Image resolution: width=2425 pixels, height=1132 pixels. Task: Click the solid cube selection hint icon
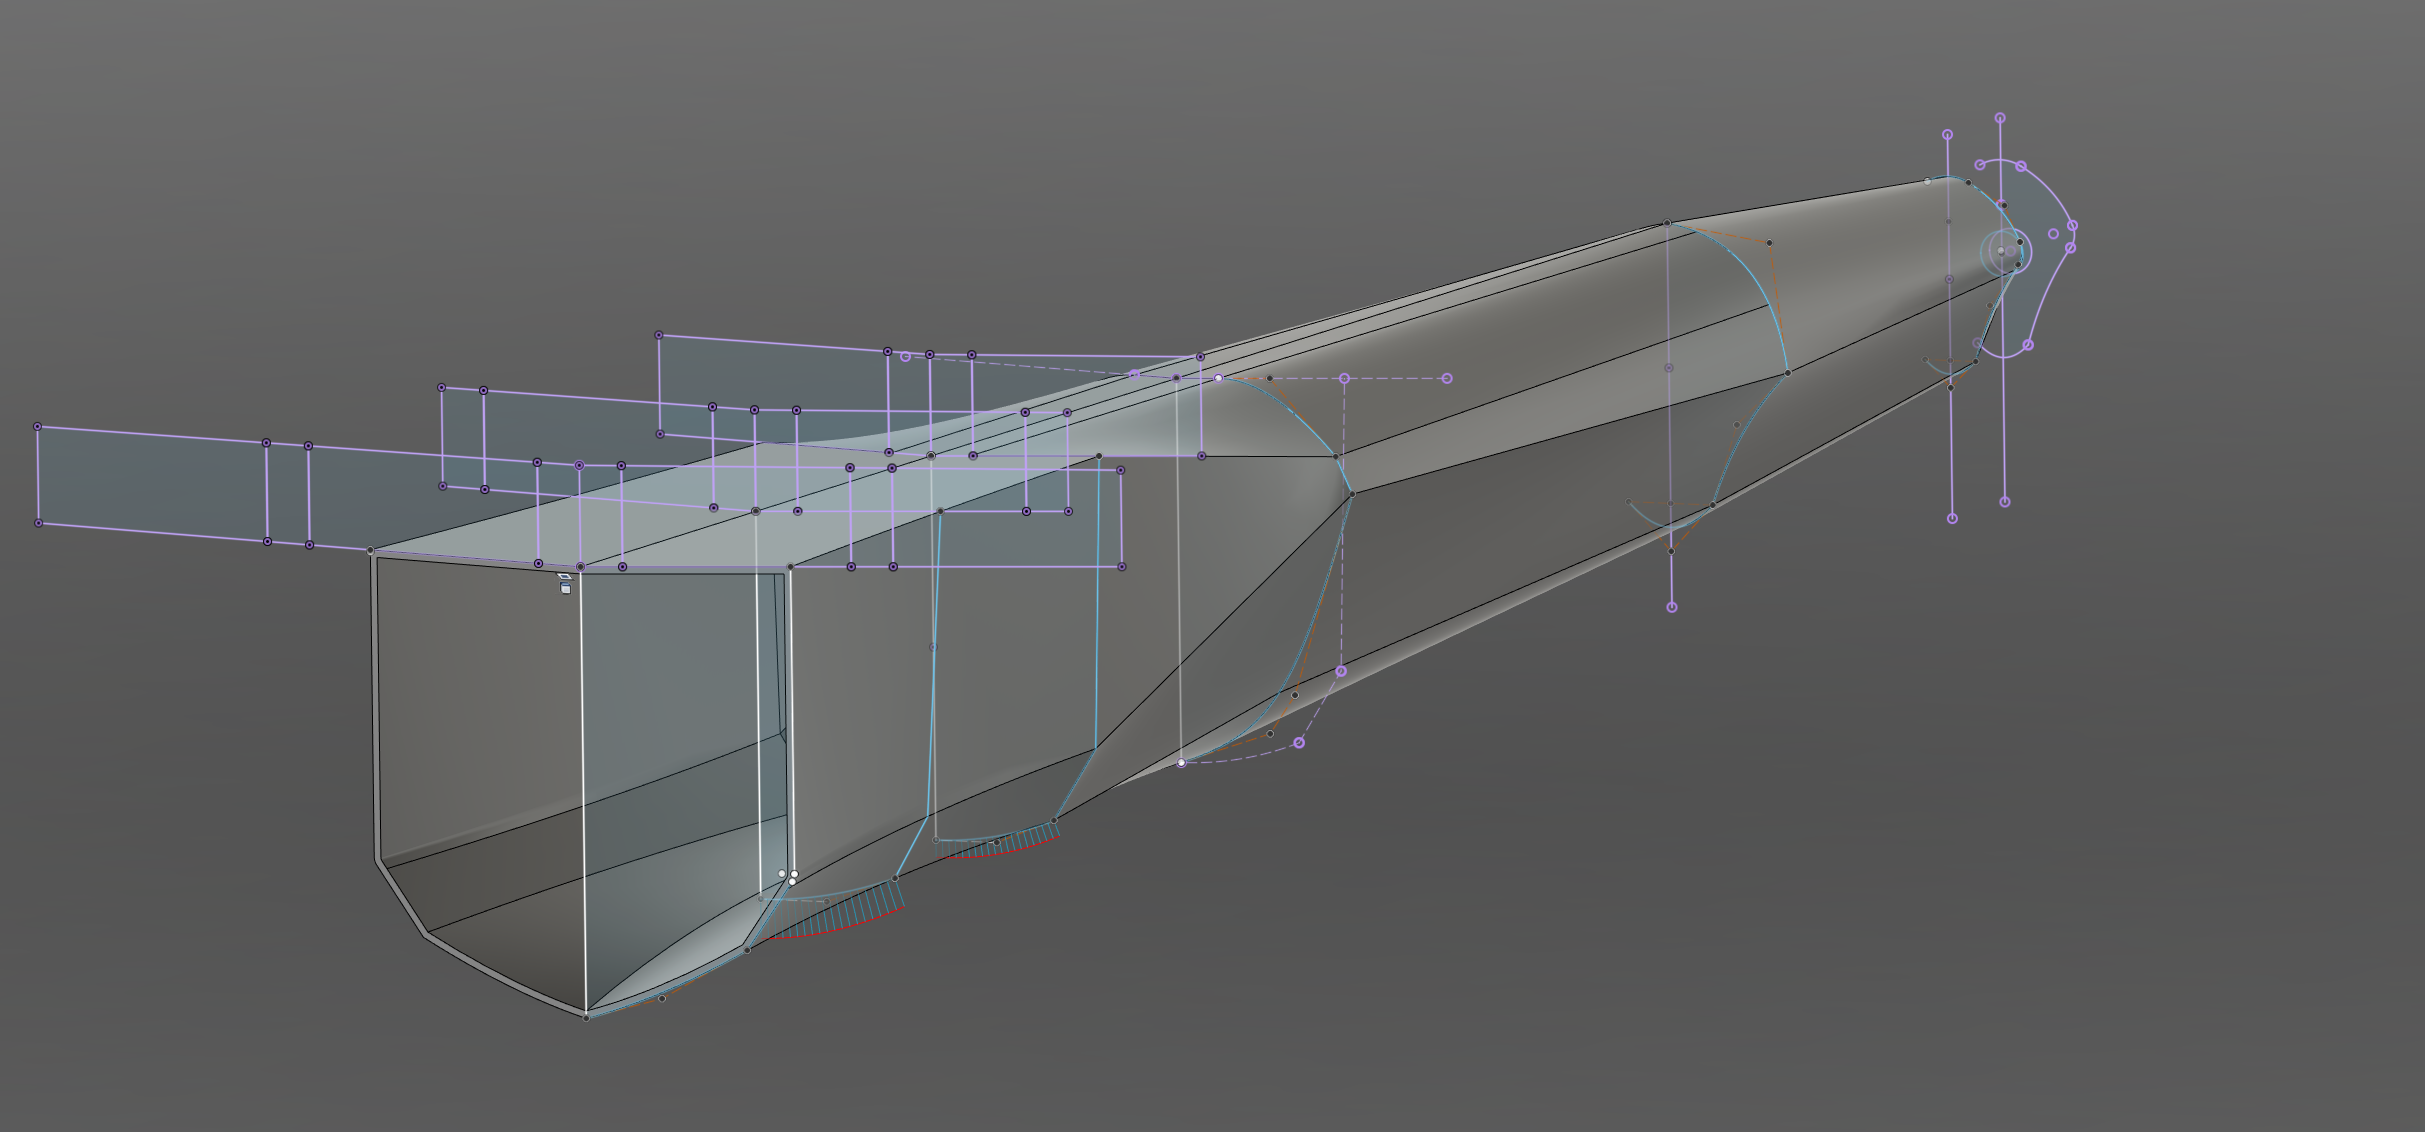565,588
